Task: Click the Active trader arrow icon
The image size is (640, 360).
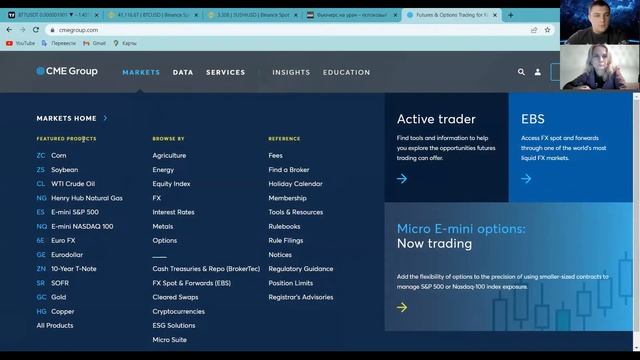Action: coord(402,179)
